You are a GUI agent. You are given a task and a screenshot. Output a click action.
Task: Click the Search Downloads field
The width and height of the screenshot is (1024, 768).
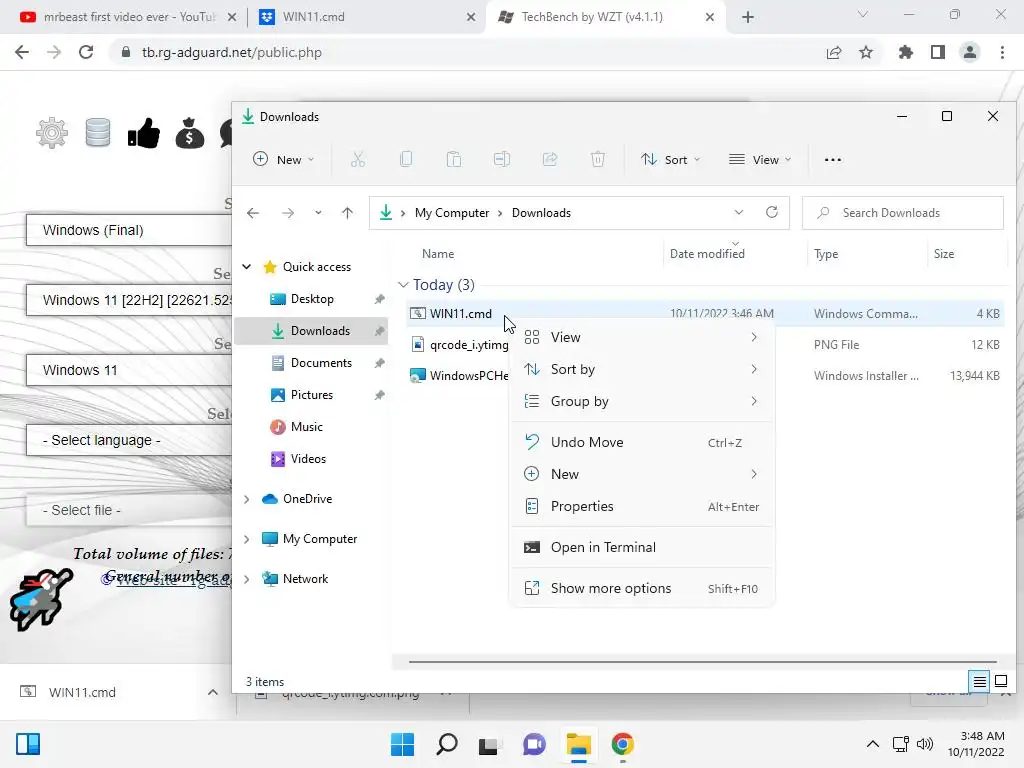click(903, 213)
